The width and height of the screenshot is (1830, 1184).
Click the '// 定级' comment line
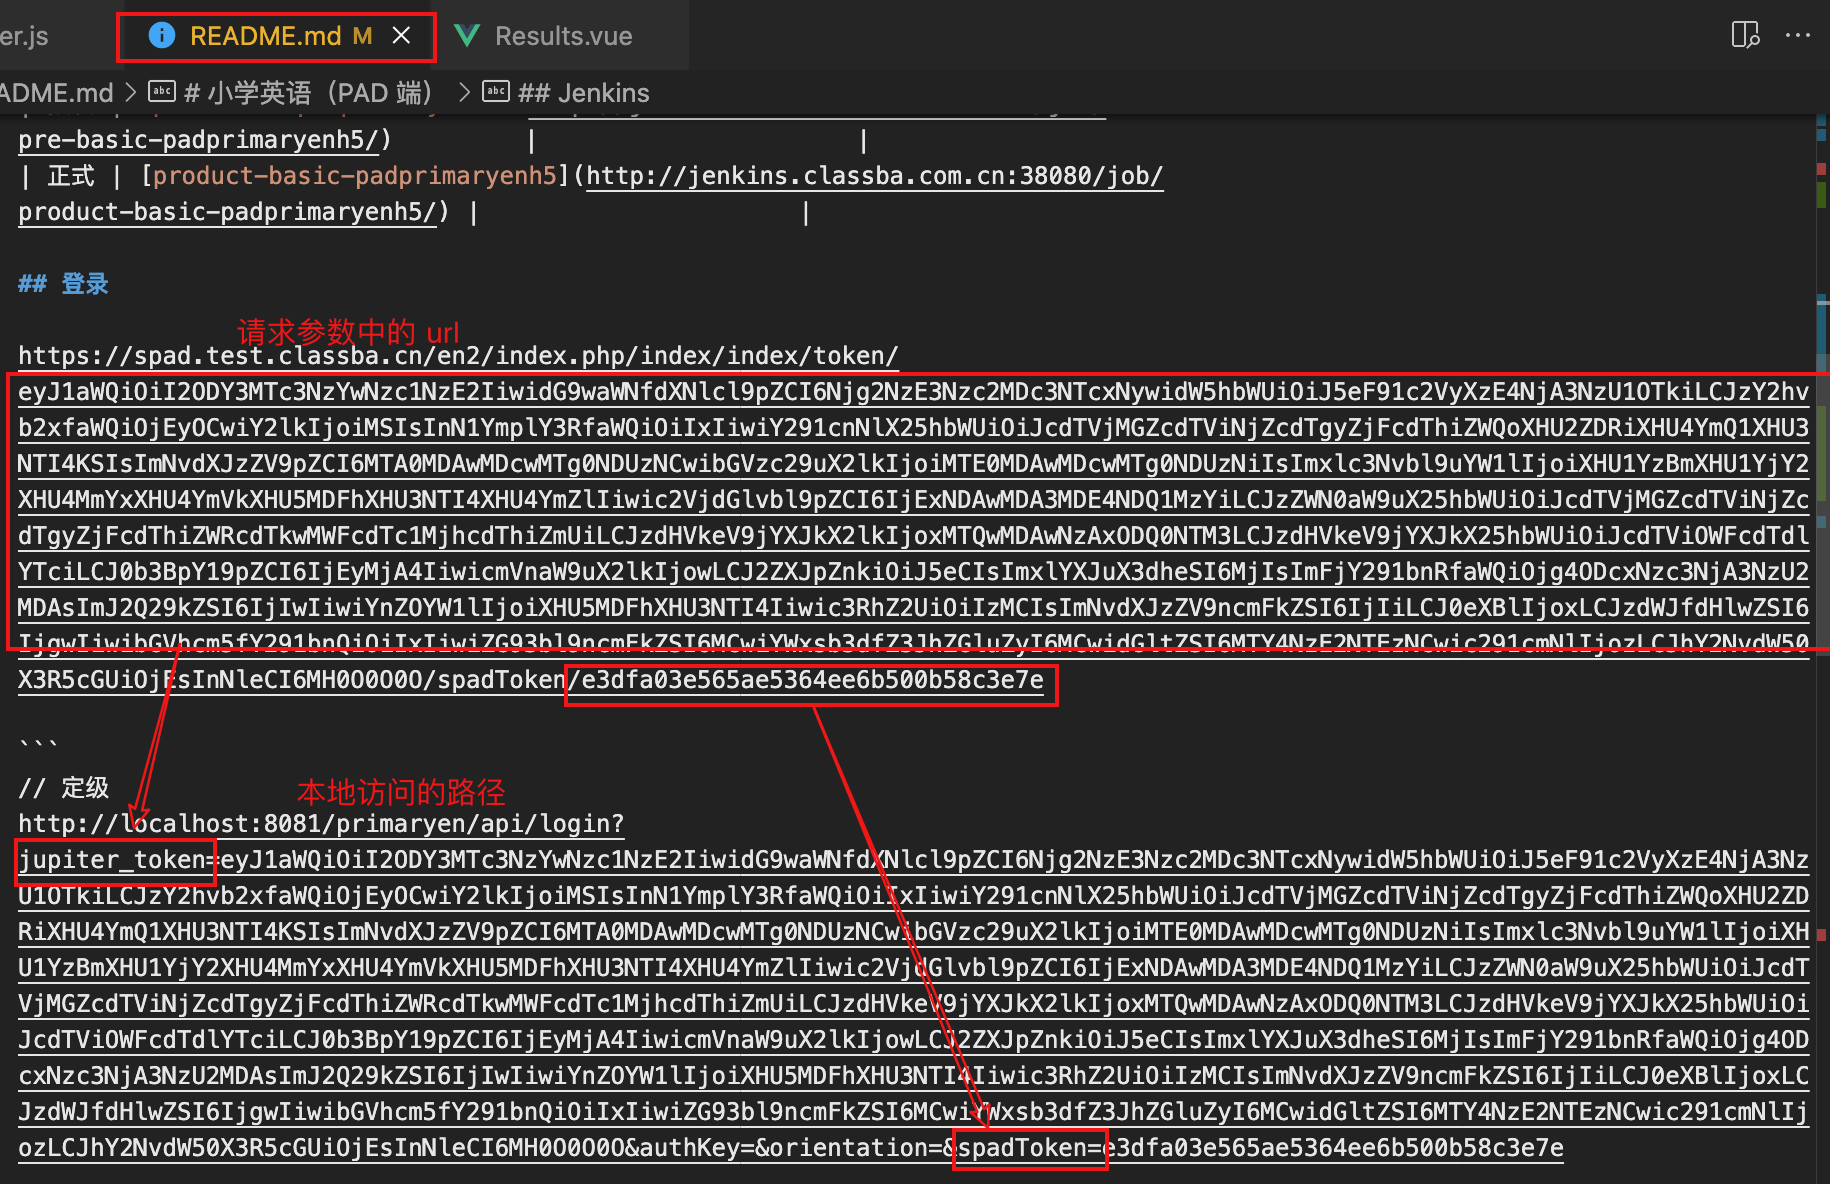coord(63,788)
